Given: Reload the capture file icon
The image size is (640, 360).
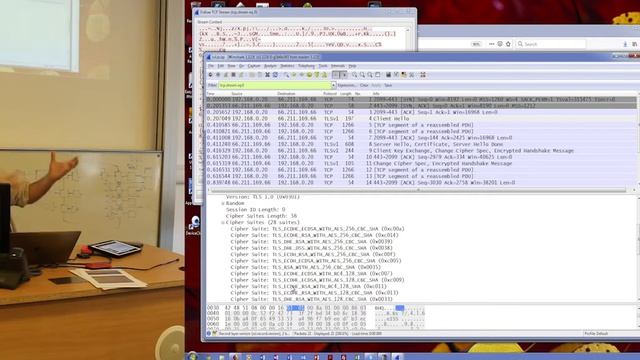Looking at the screenshot, I should point(275,75).
